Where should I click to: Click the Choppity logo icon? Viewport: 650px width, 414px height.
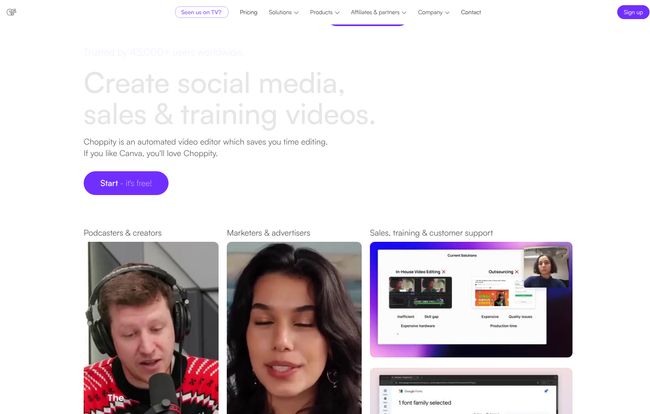coord(11,12)
